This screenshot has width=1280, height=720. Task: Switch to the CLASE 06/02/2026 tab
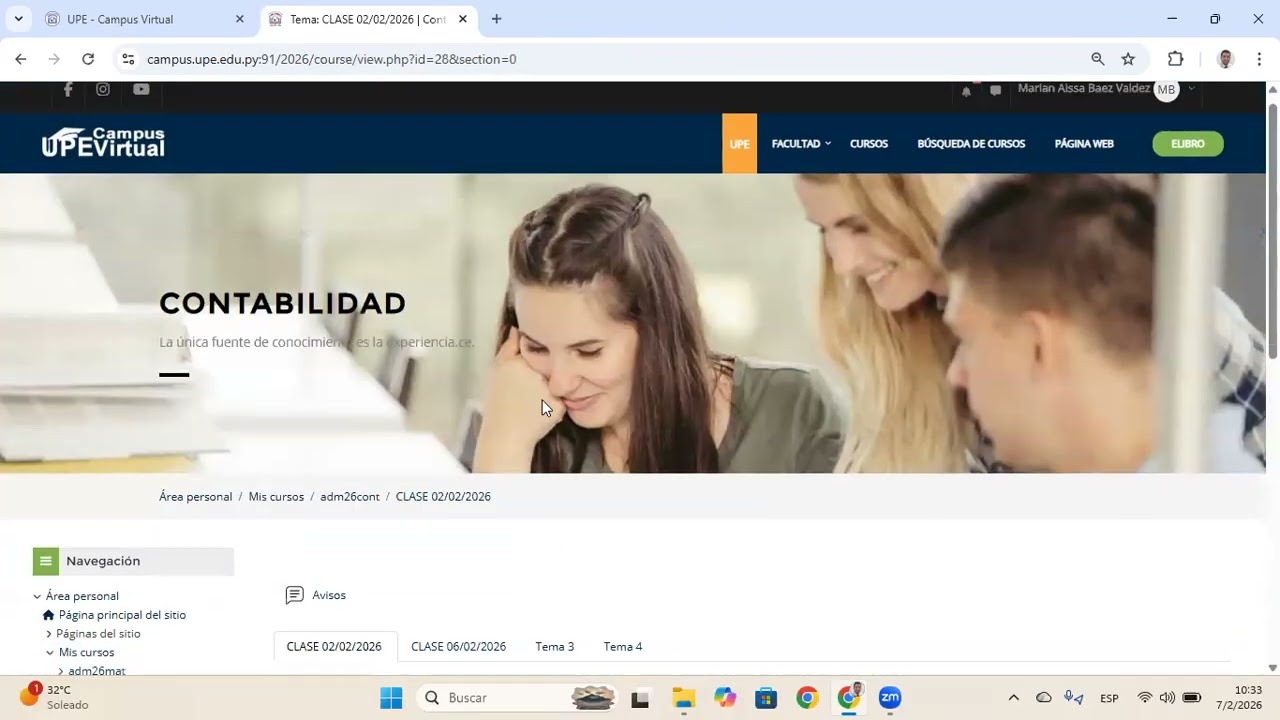[459, 646]
